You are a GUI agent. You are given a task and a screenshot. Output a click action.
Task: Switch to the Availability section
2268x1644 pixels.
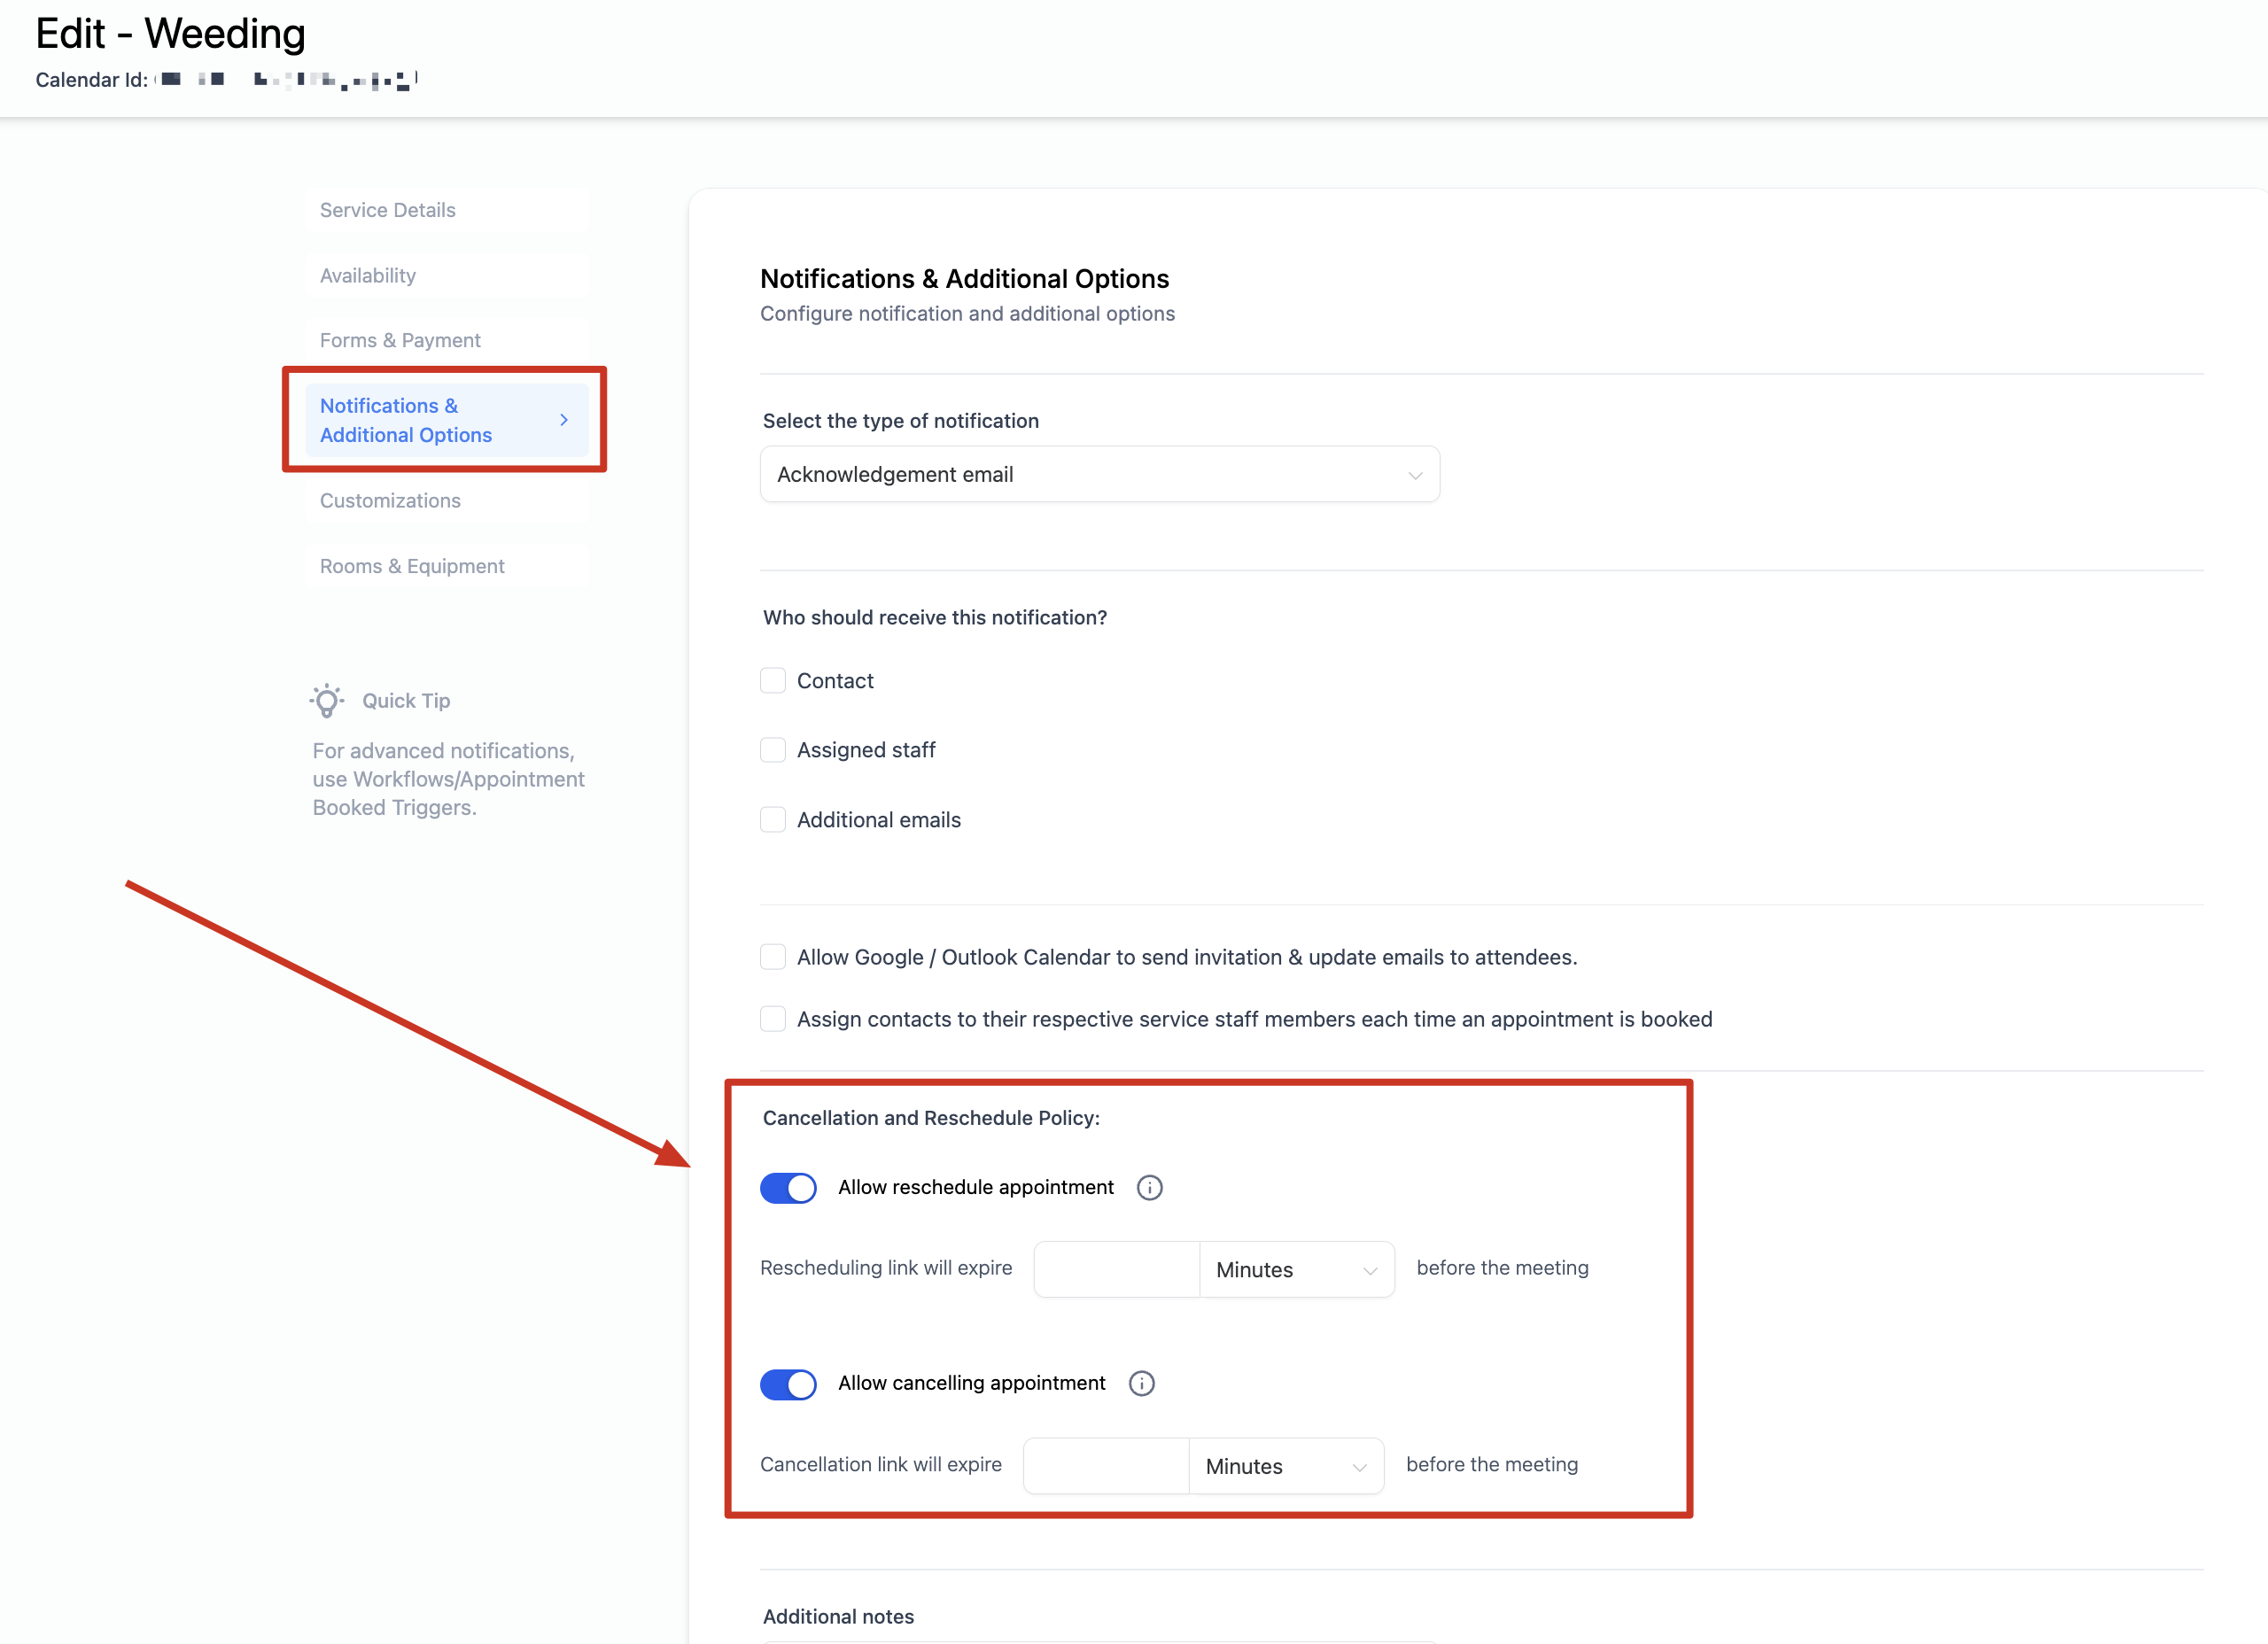tap(447, 275)
